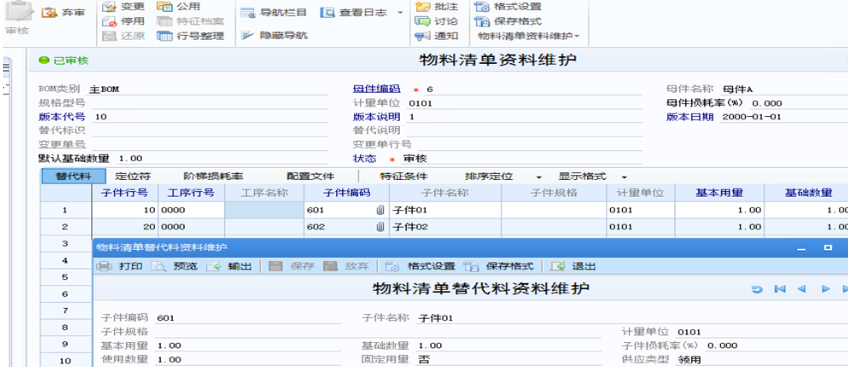Select the 特征条件 tab
Screen dimensions: 848x367
pyautogui.click(x=403, y=177)
